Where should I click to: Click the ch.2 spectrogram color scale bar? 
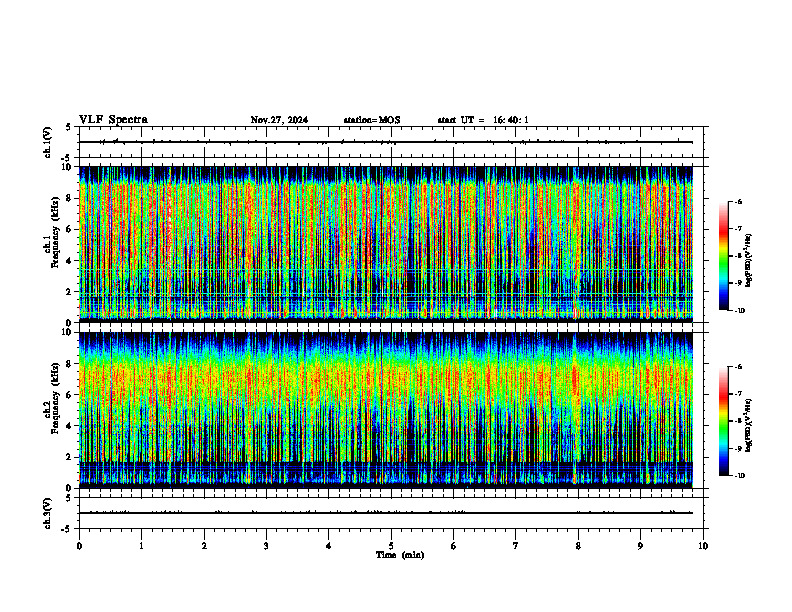click(723, 421)
